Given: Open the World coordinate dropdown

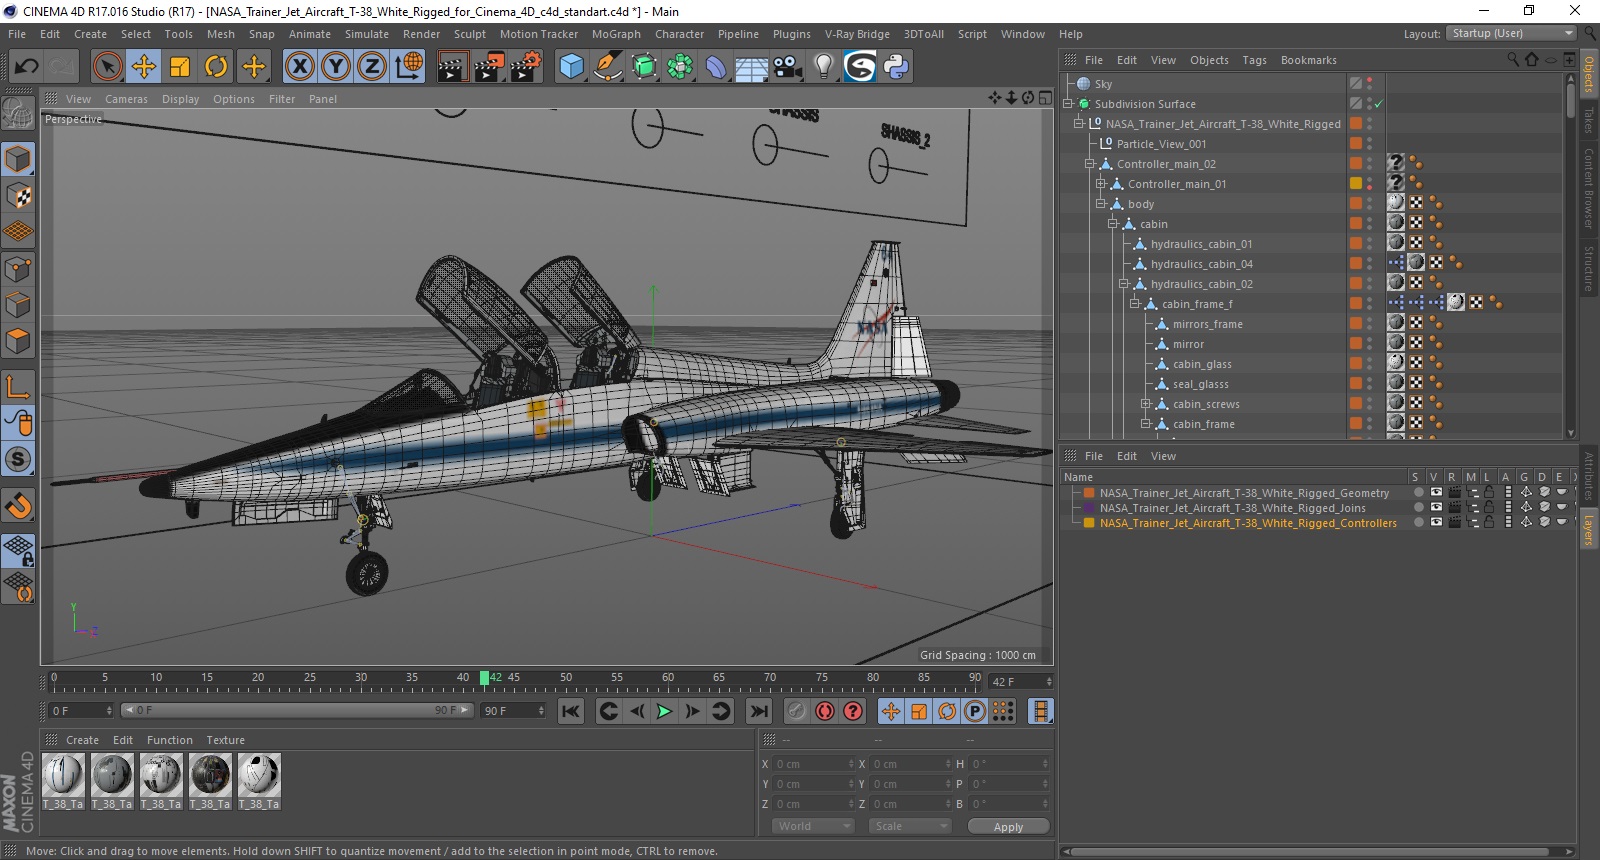Looking at the screenshot, I should click(813, 826).
